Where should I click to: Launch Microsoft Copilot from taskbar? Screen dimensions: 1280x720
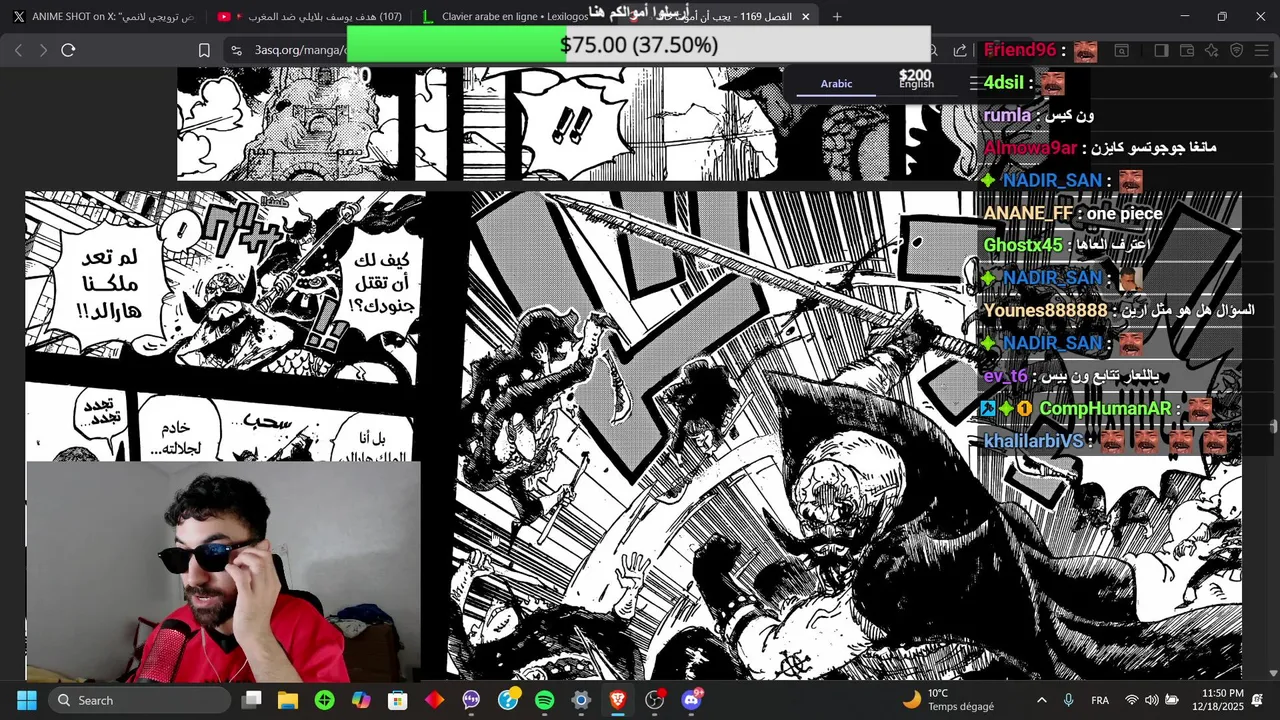coord(361,700)
